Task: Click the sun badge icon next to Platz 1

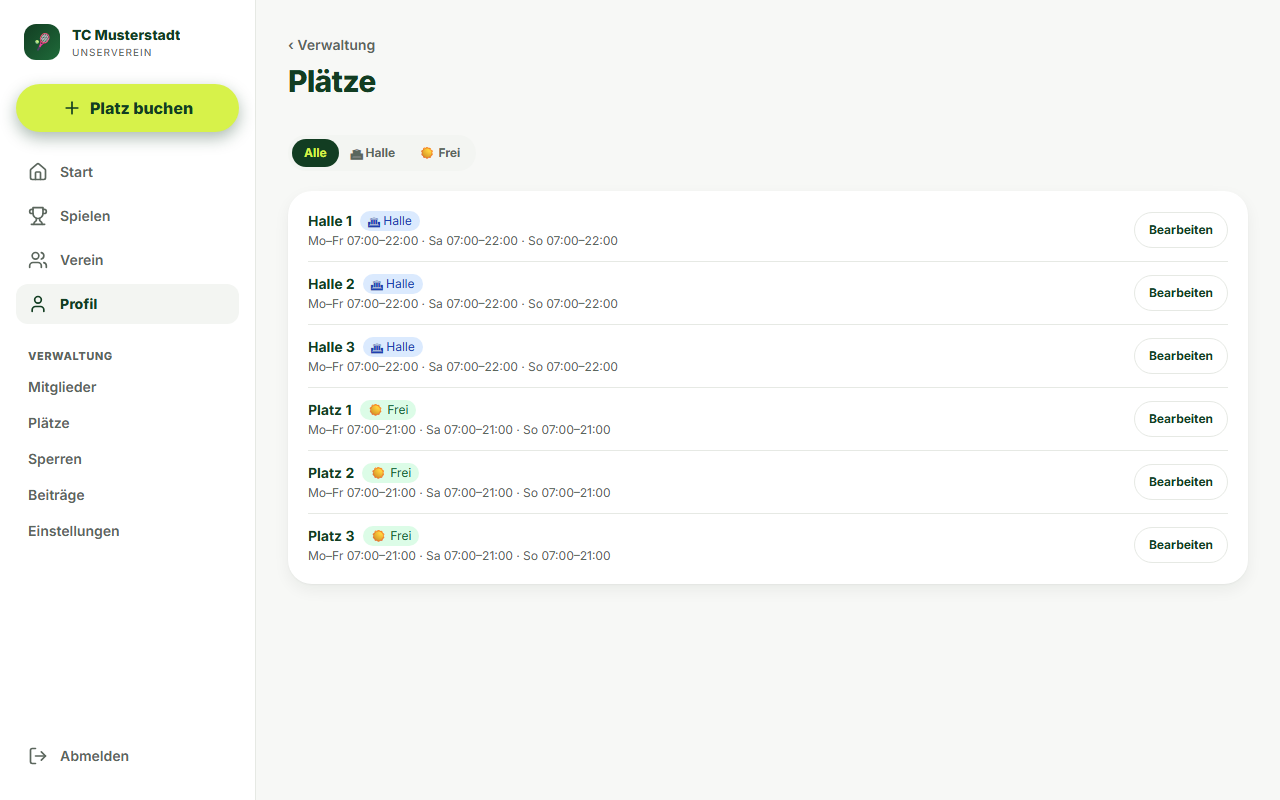Action: click(375, 410)
